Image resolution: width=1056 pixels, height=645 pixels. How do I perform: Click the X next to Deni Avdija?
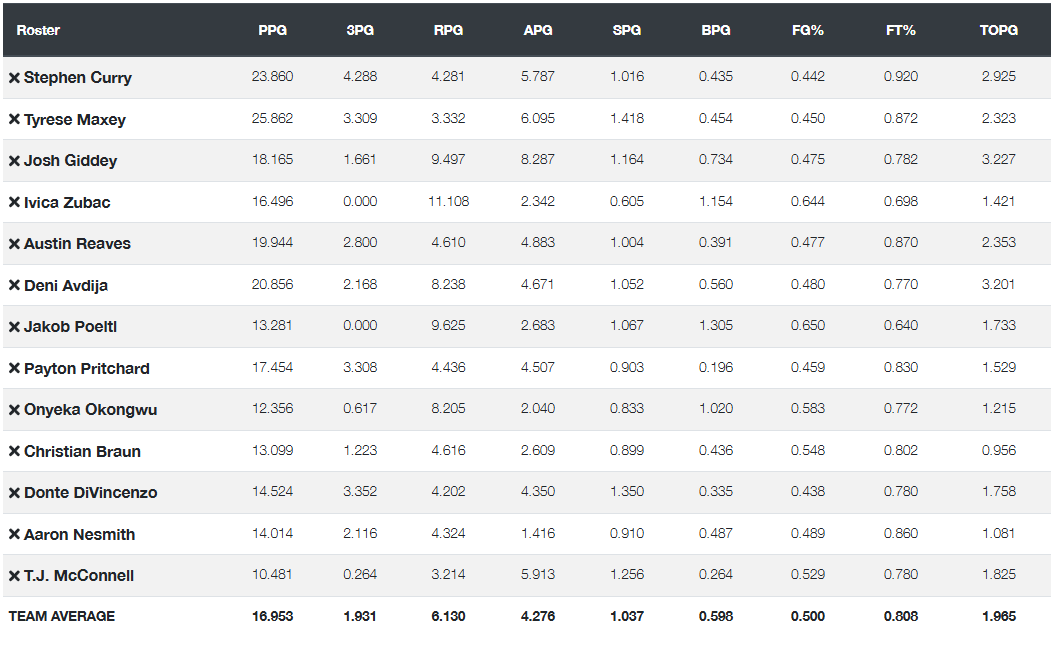[14, 285]
